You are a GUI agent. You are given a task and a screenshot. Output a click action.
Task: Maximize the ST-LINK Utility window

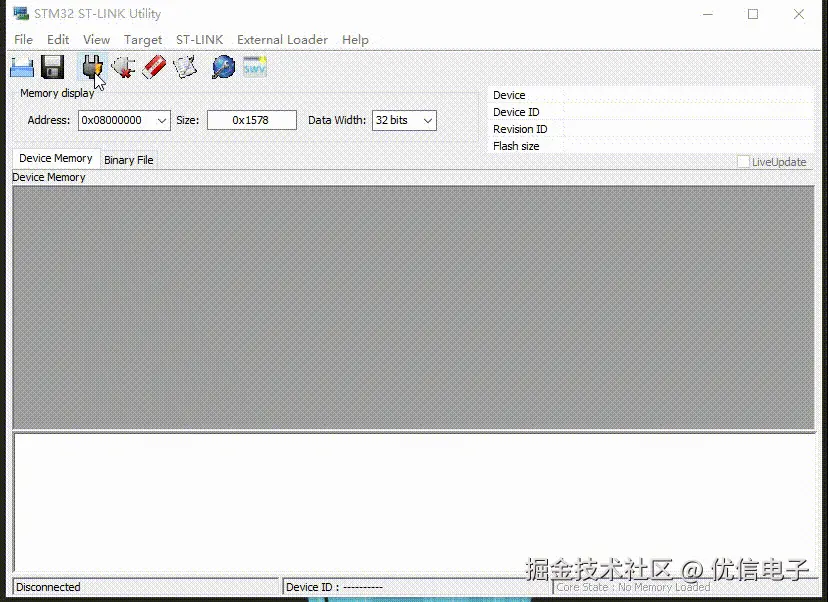point(753,14)
